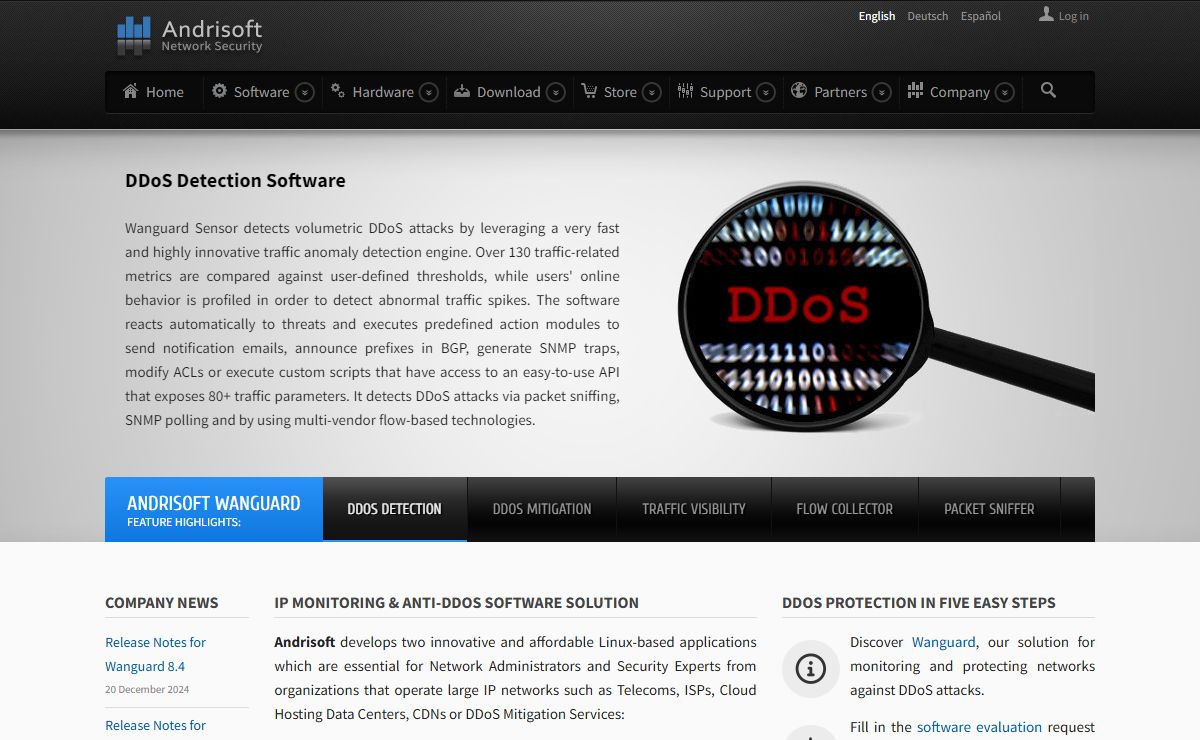Click the Support sliders icon

tap(685, 90)
